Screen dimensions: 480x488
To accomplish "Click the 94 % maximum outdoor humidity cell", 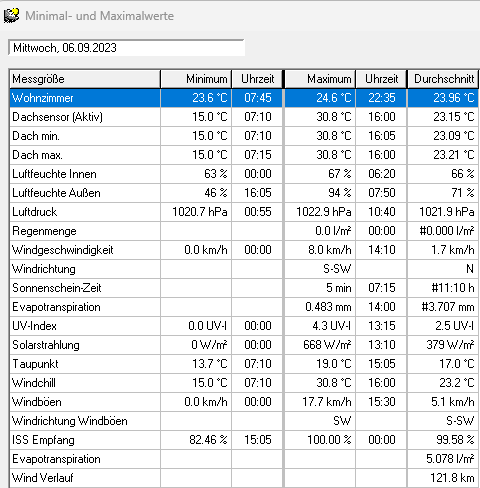I will pyautogui.click(x=320, y=193).
